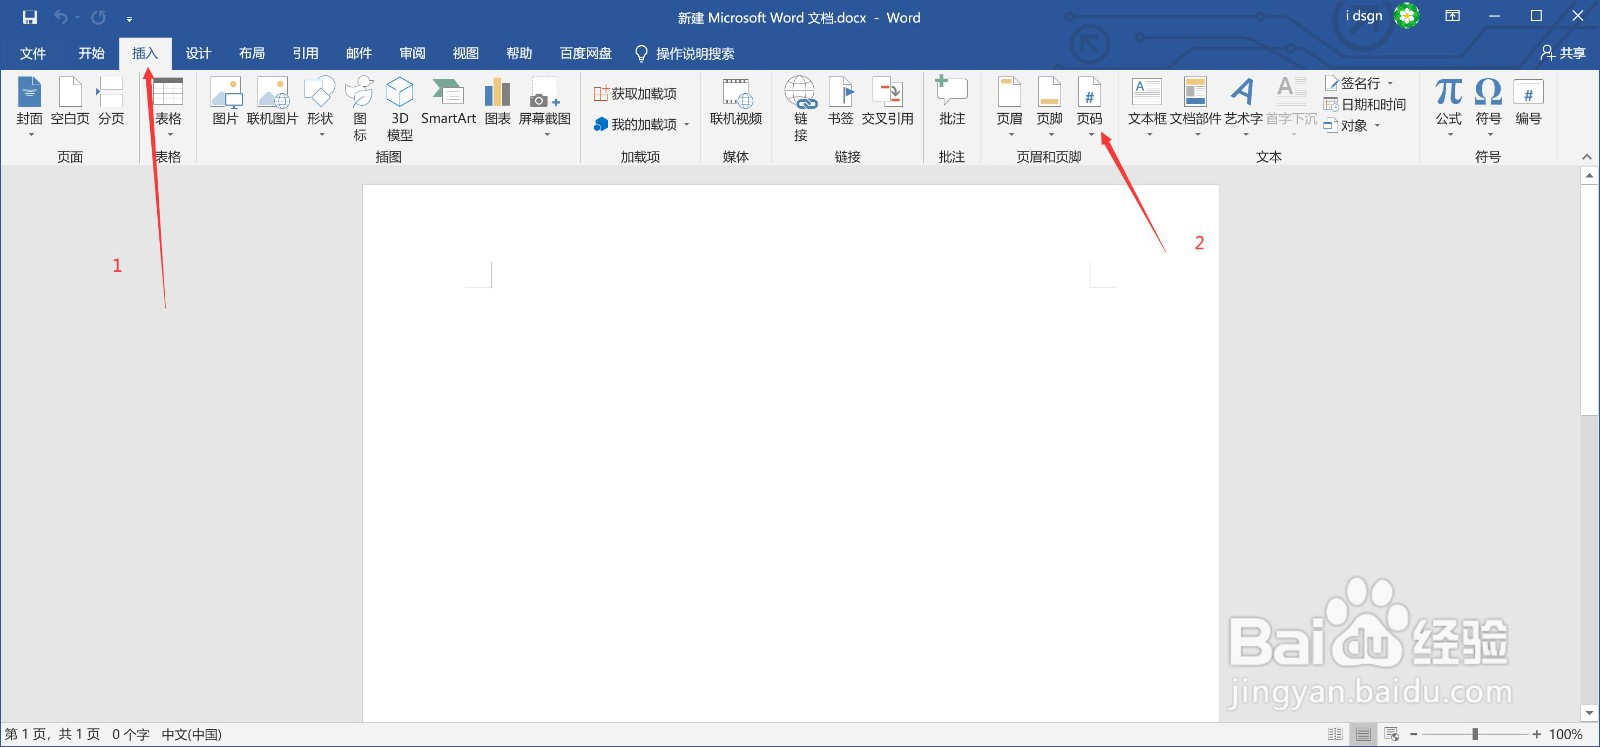
Task: Save the document with the floppy icon
Action: (30, 17)
